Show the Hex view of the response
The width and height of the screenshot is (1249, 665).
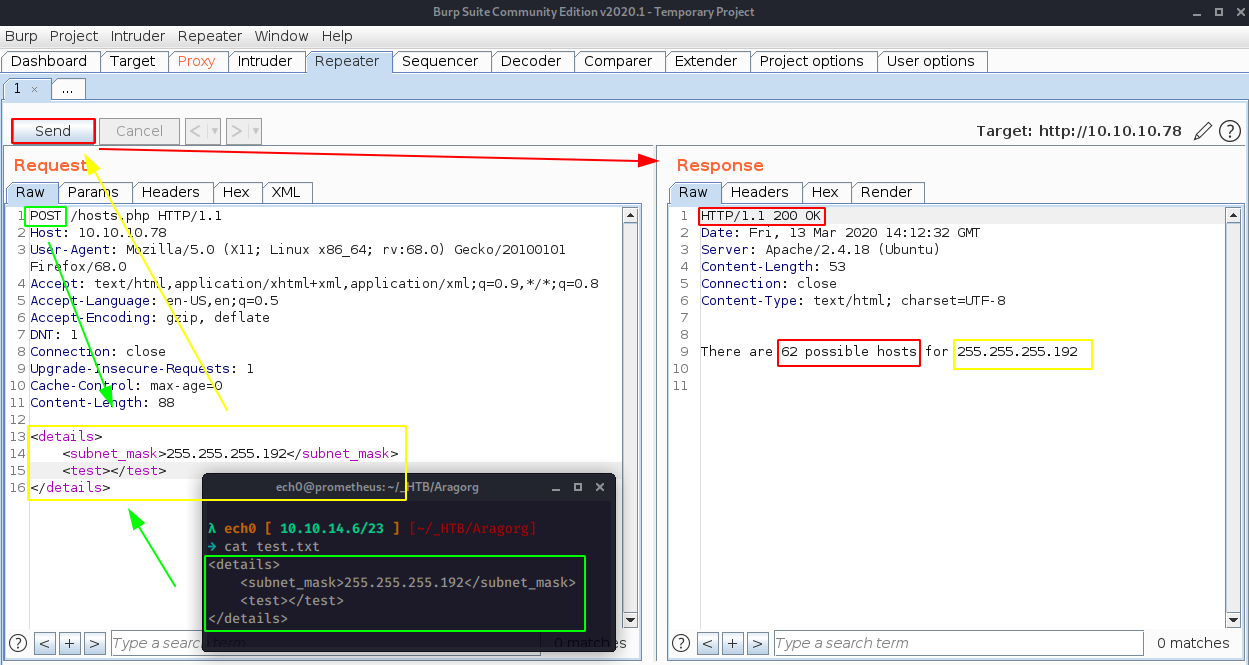(x=825, y=192)
